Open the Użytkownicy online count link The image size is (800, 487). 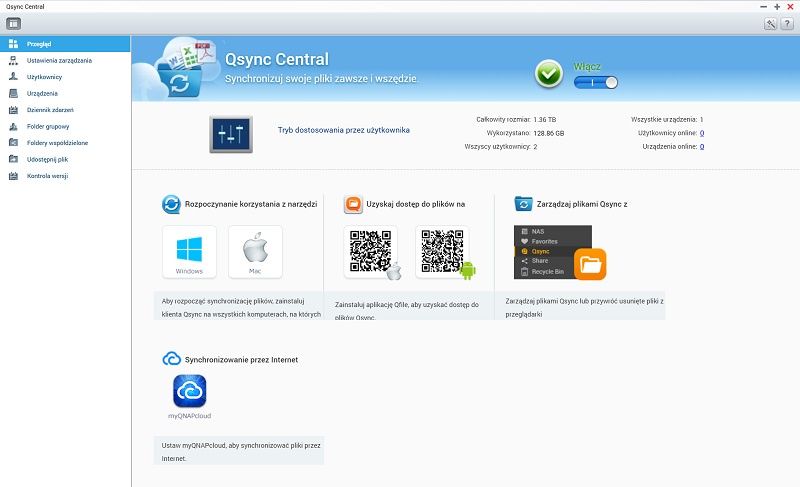tap(702, 133)
